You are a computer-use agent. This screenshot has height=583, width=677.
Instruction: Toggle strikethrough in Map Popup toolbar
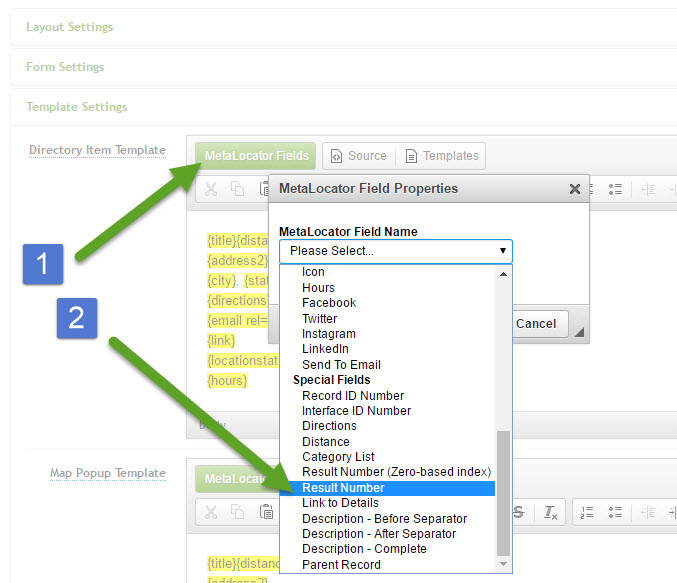click(519, 512)
